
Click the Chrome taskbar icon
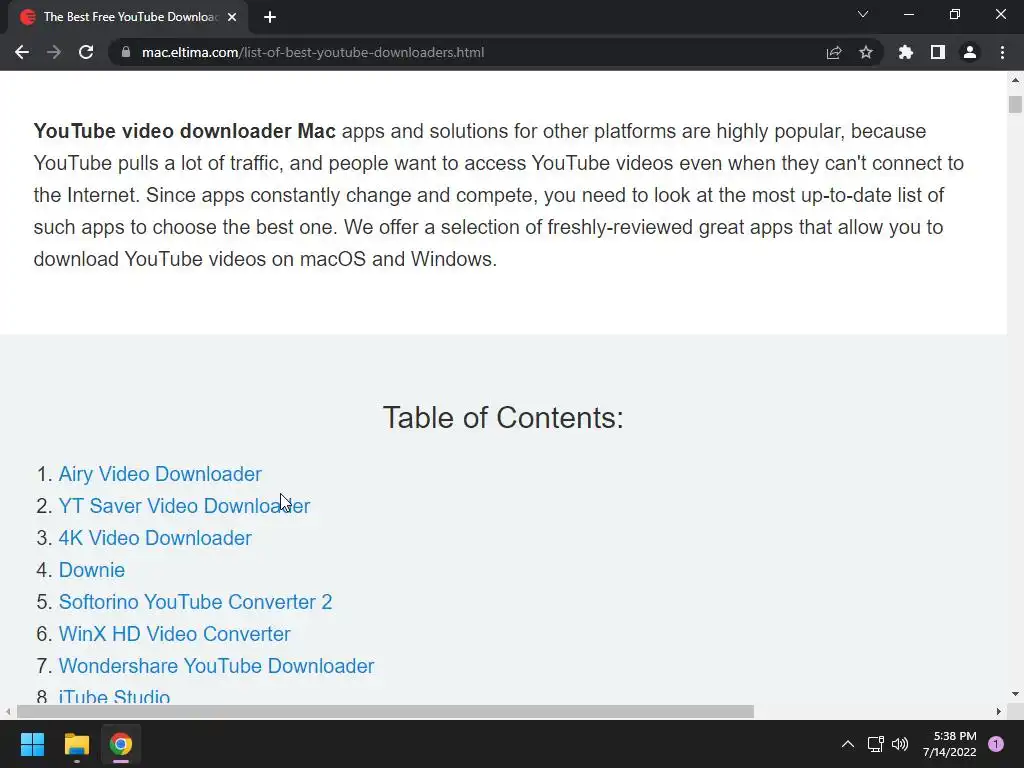121,744
